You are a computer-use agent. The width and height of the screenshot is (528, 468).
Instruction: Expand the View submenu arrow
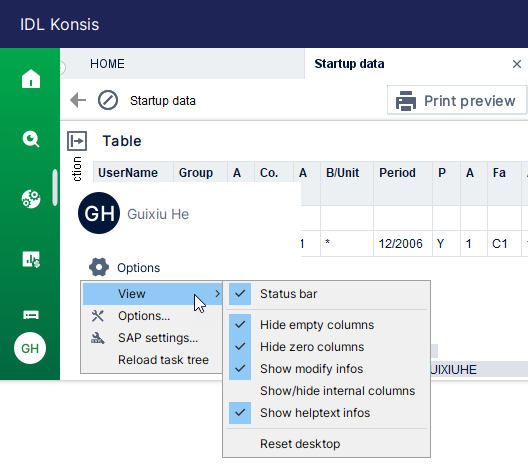coord(218,294)
